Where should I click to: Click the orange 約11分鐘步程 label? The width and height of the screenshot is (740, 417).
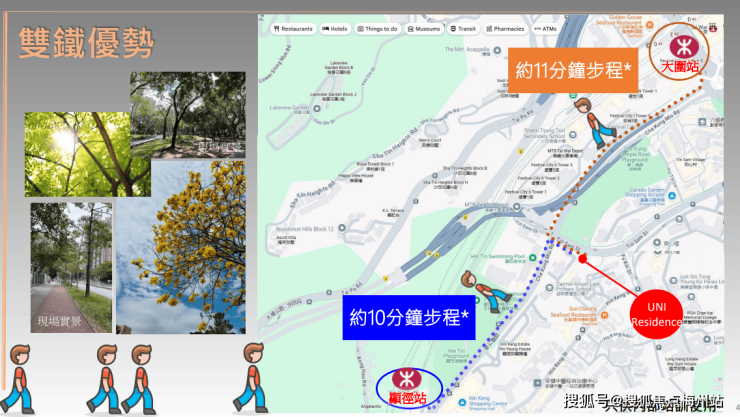coord(573,70)
